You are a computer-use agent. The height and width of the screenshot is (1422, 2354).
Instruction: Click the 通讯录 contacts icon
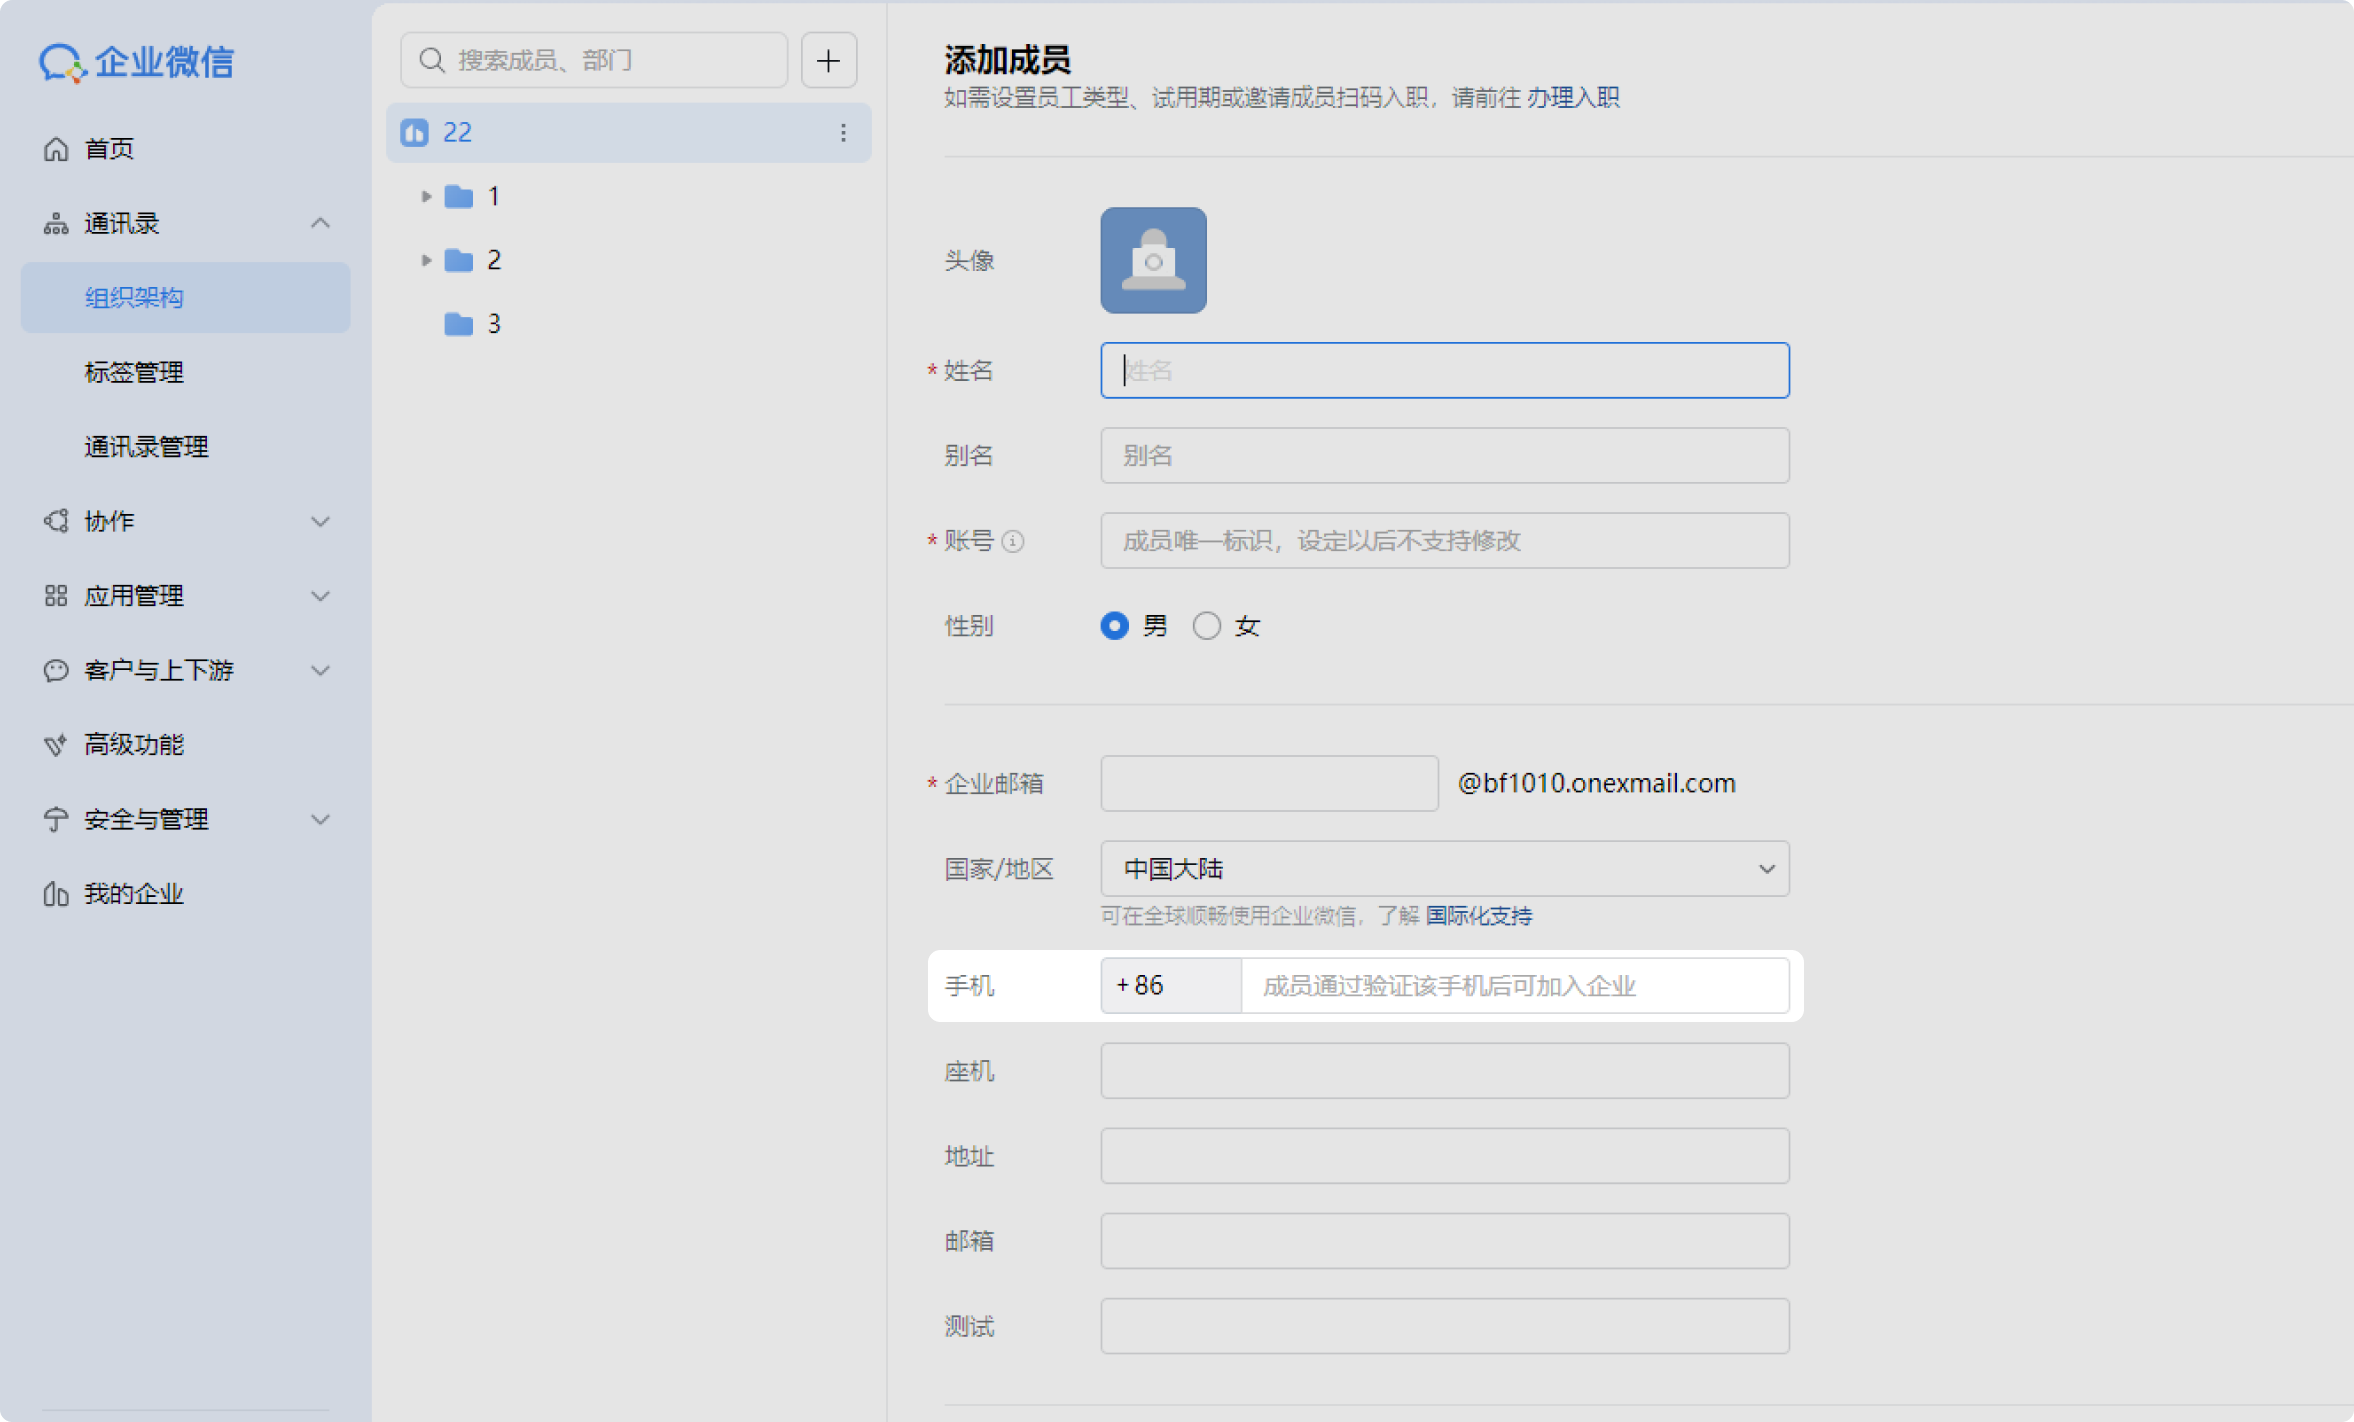pos(56,223)
